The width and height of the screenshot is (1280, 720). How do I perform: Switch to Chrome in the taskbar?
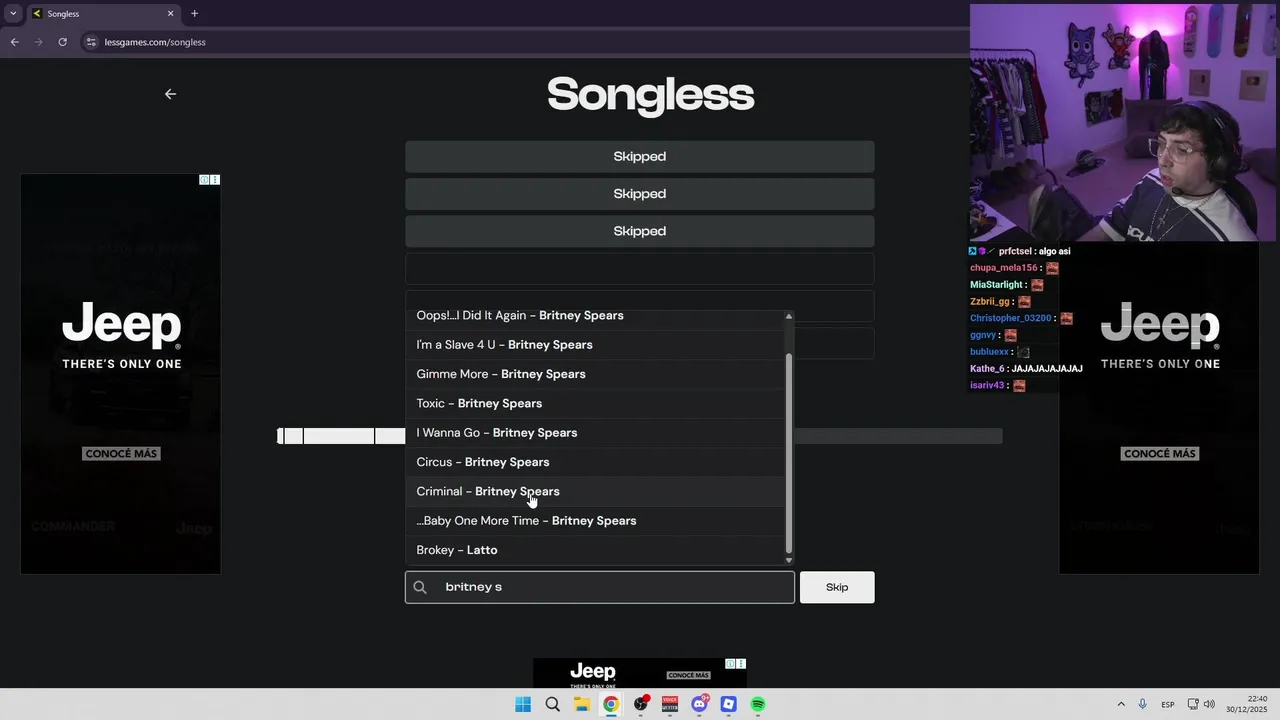coord(611,705)
